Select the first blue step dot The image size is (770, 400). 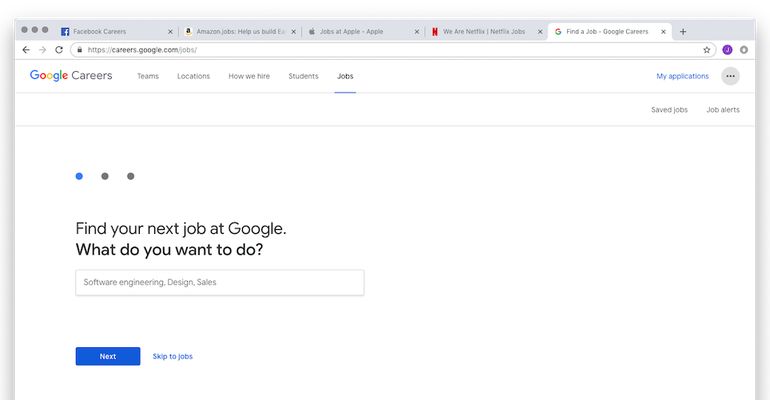79,176
